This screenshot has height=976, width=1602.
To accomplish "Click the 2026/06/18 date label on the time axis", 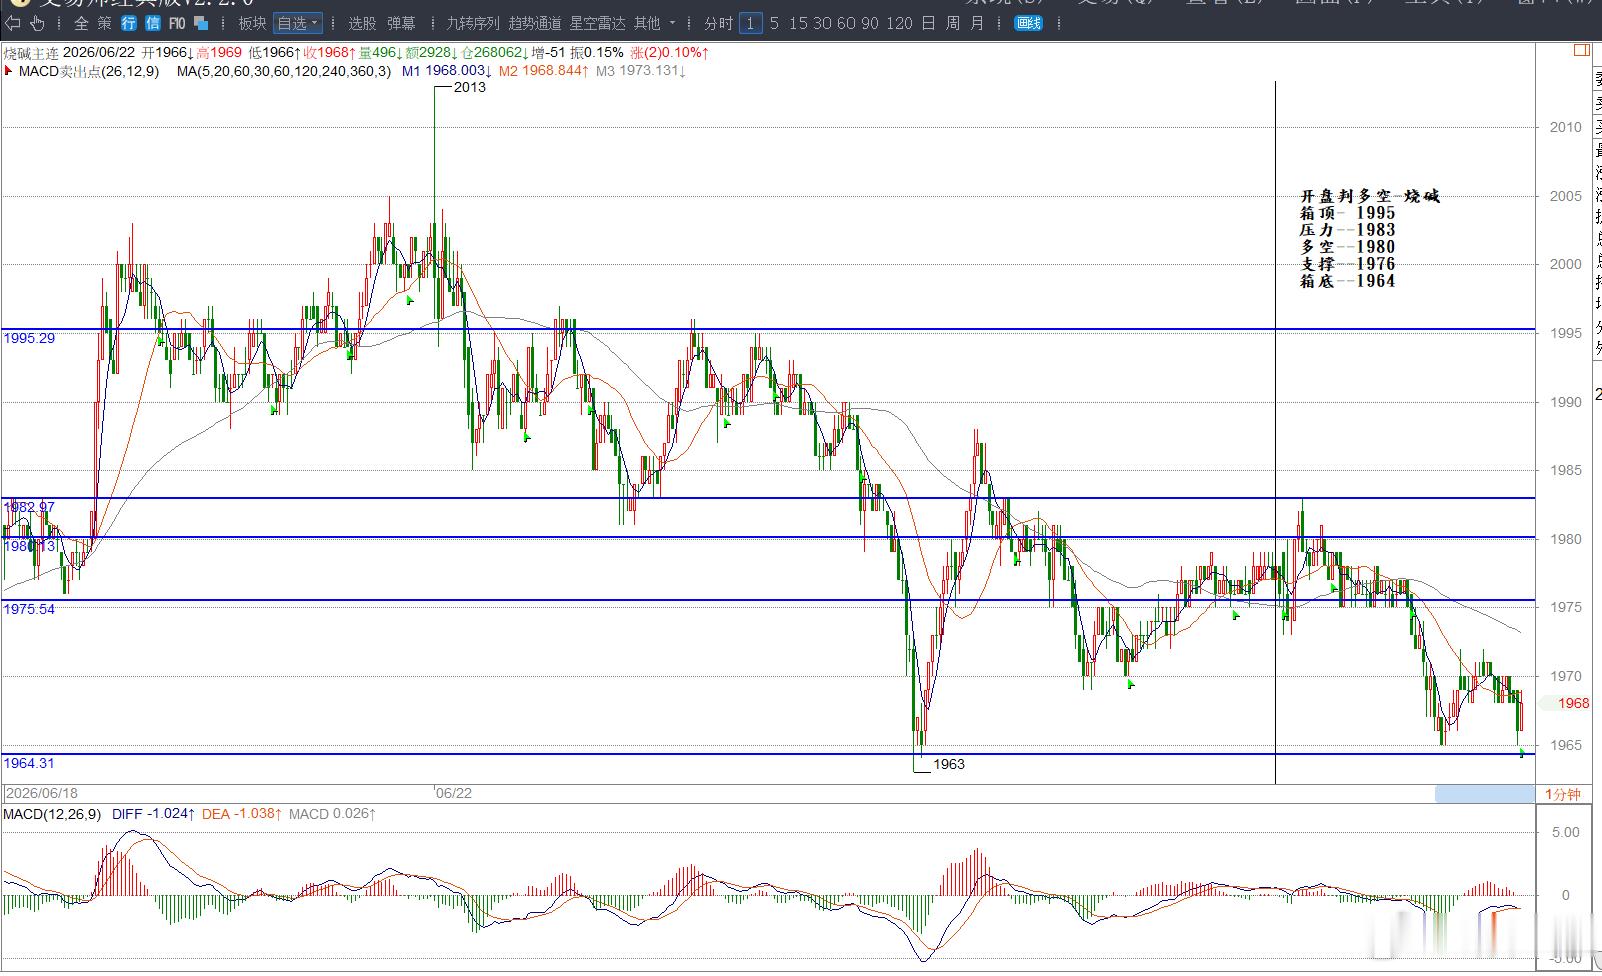I will click(x=42, y=792).
